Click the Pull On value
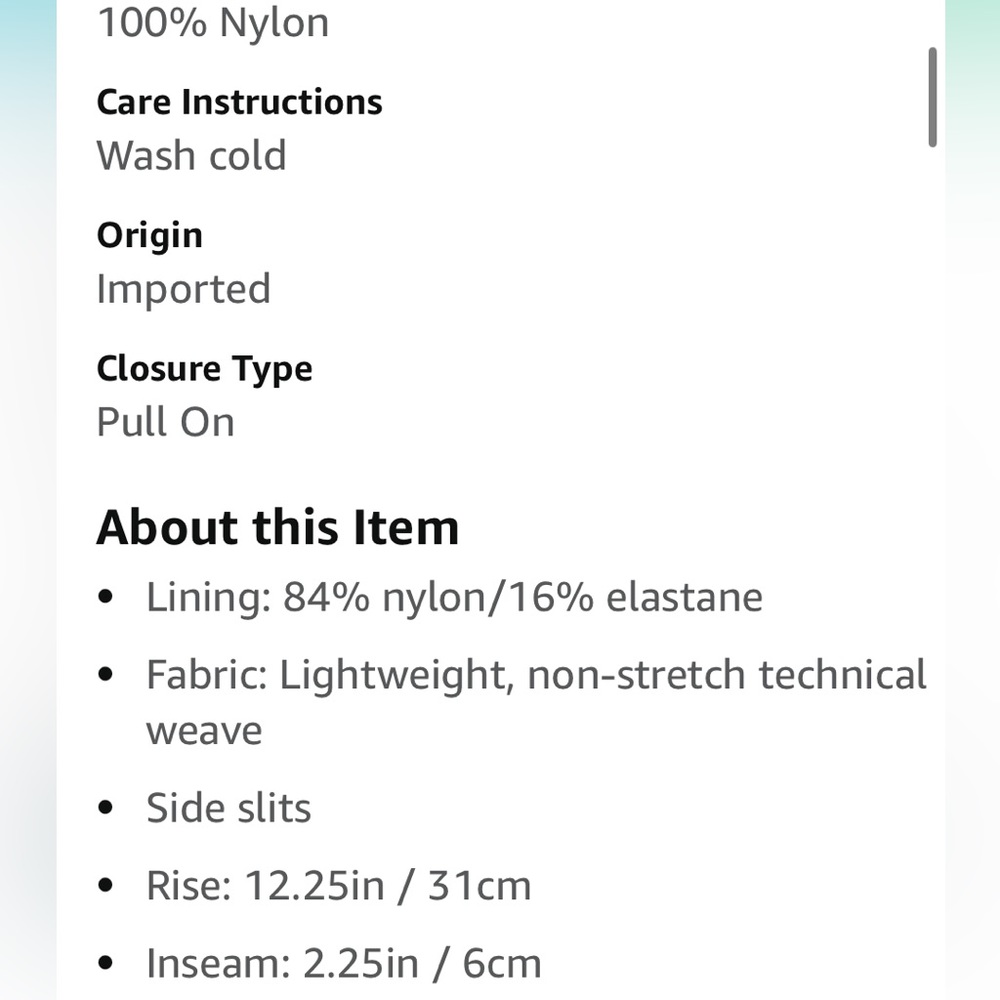The image size is (1000, 1000). (x=165, y=422)
